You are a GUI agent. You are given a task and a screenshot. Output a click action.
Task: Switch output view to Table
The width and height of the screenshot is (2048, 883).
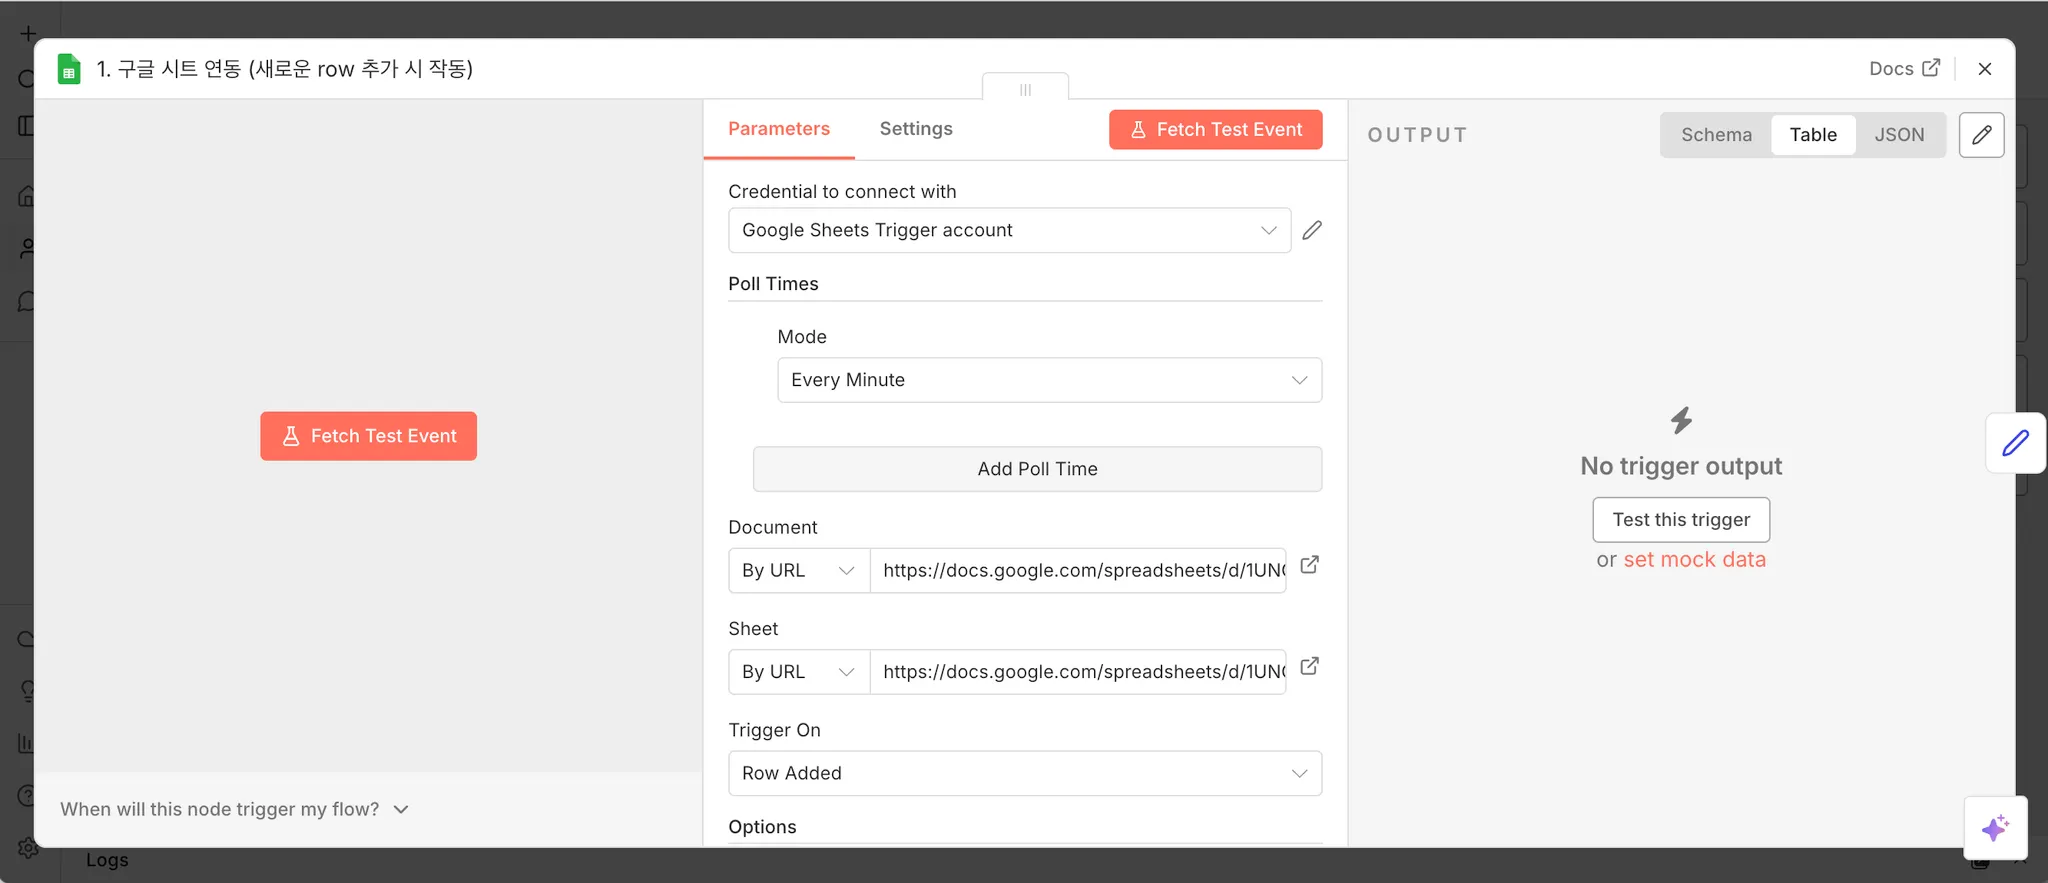coord(1812,135)
